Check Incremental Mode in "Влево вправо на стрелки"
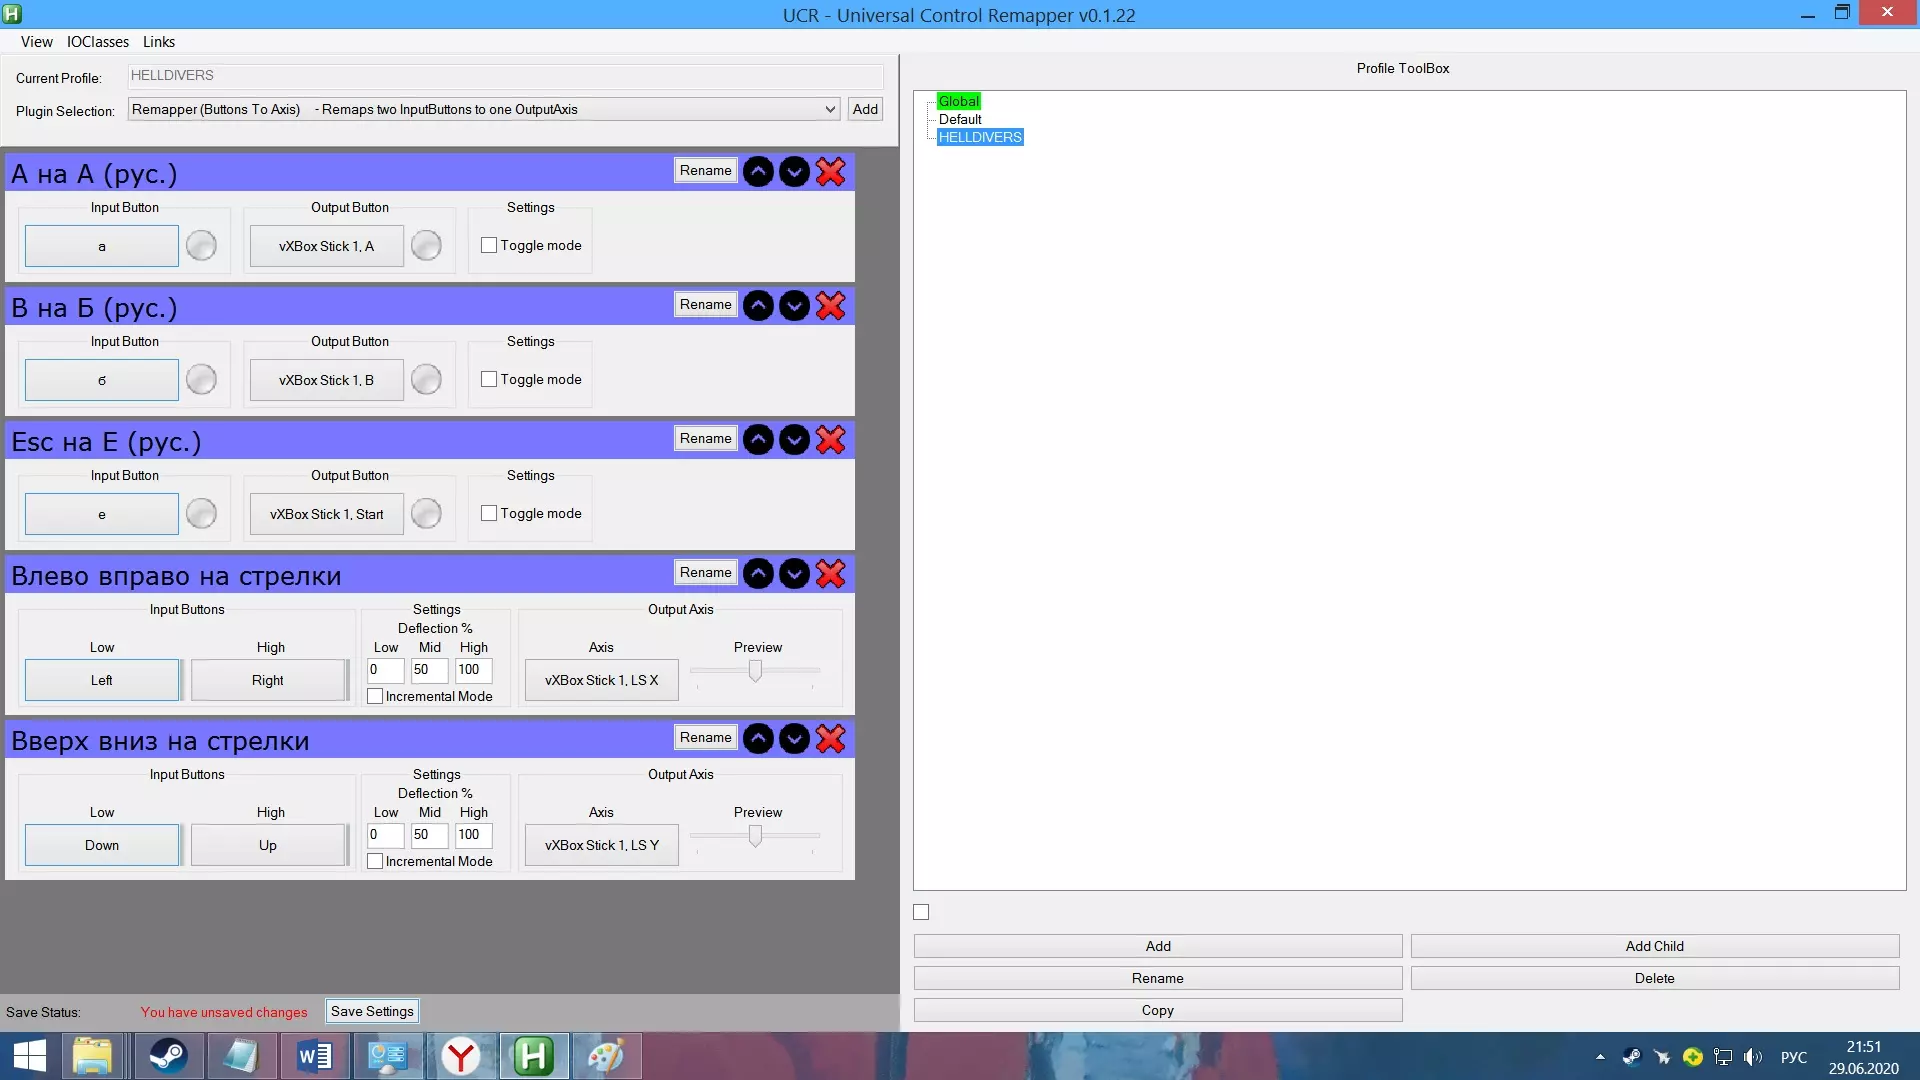This screenshot has width=1920, height=1080. (x=375, y=697)
